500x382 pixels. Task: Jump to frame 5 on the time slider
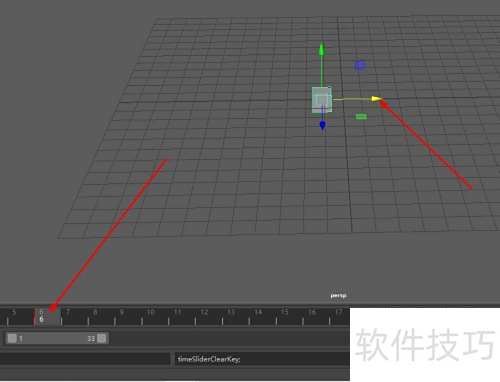click(x=14, y=312)
